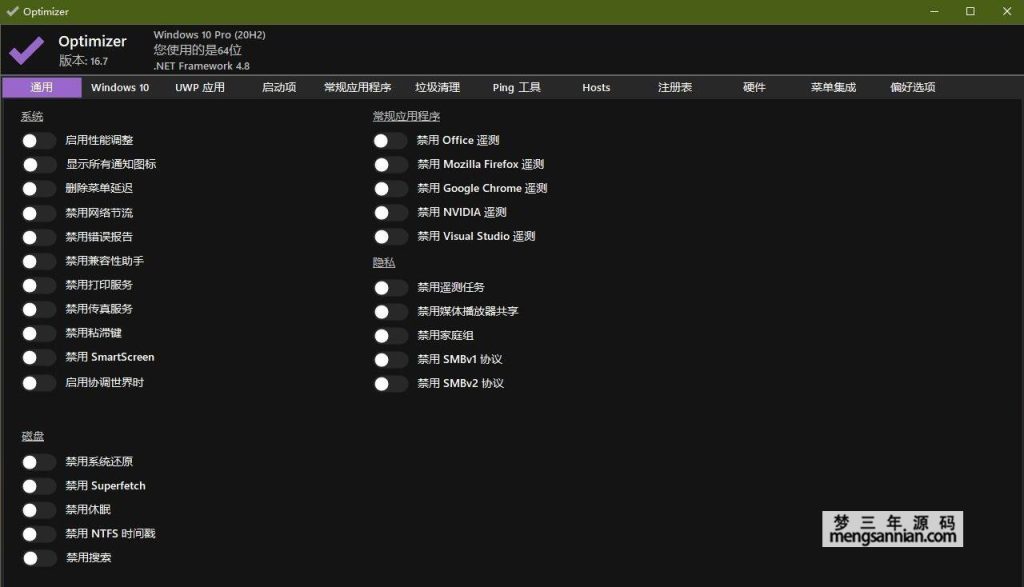Switch to 注册表 tab
This screenshot has width=1024, height=587.
tap(675, 87)
